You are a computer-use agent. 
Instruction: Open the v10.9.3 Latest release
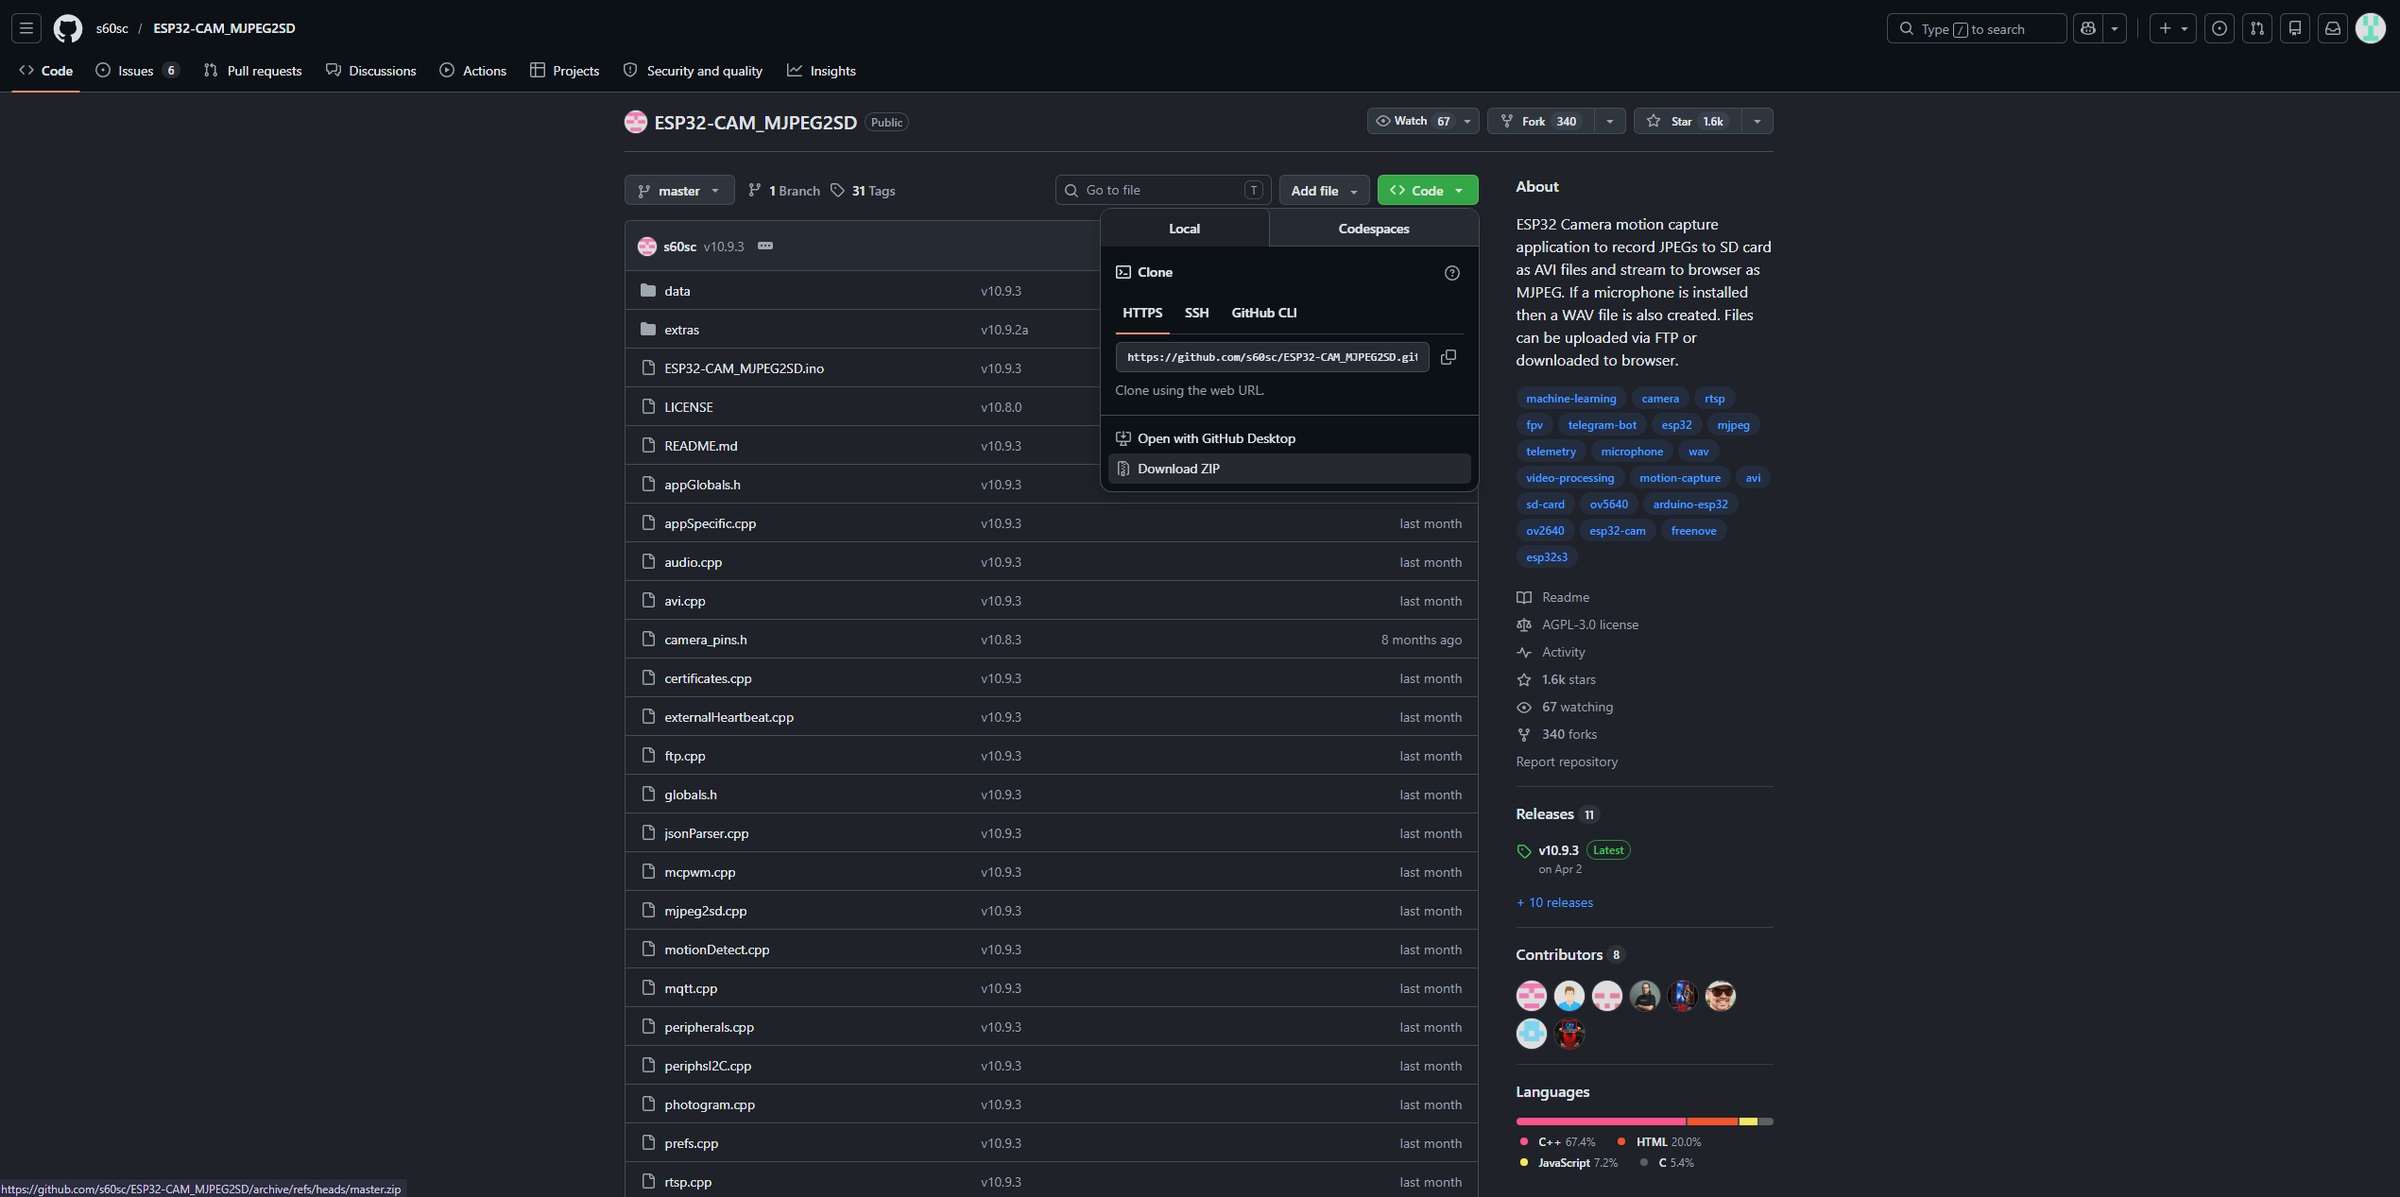click(x=1574, y=850)
